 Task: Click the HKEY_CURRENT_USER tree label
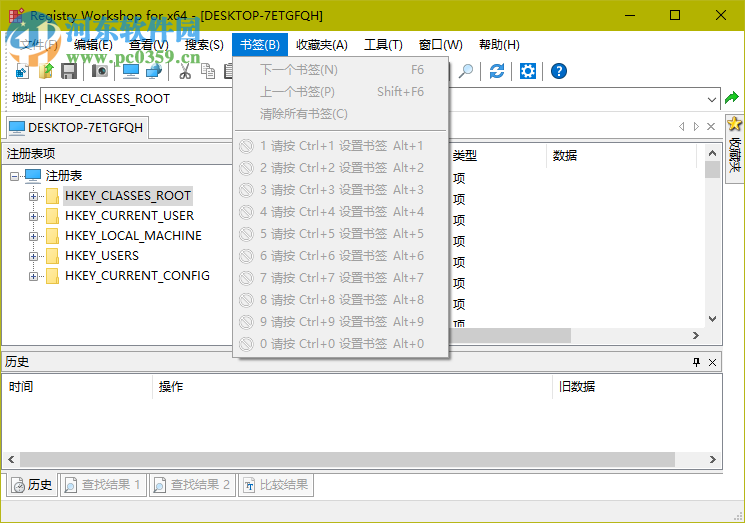point(129,216)
